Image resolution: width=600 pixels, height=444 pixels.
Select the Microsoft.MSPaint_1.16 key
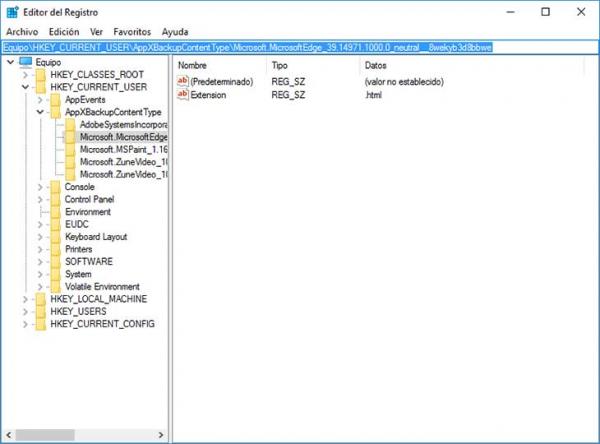point(124,149)
